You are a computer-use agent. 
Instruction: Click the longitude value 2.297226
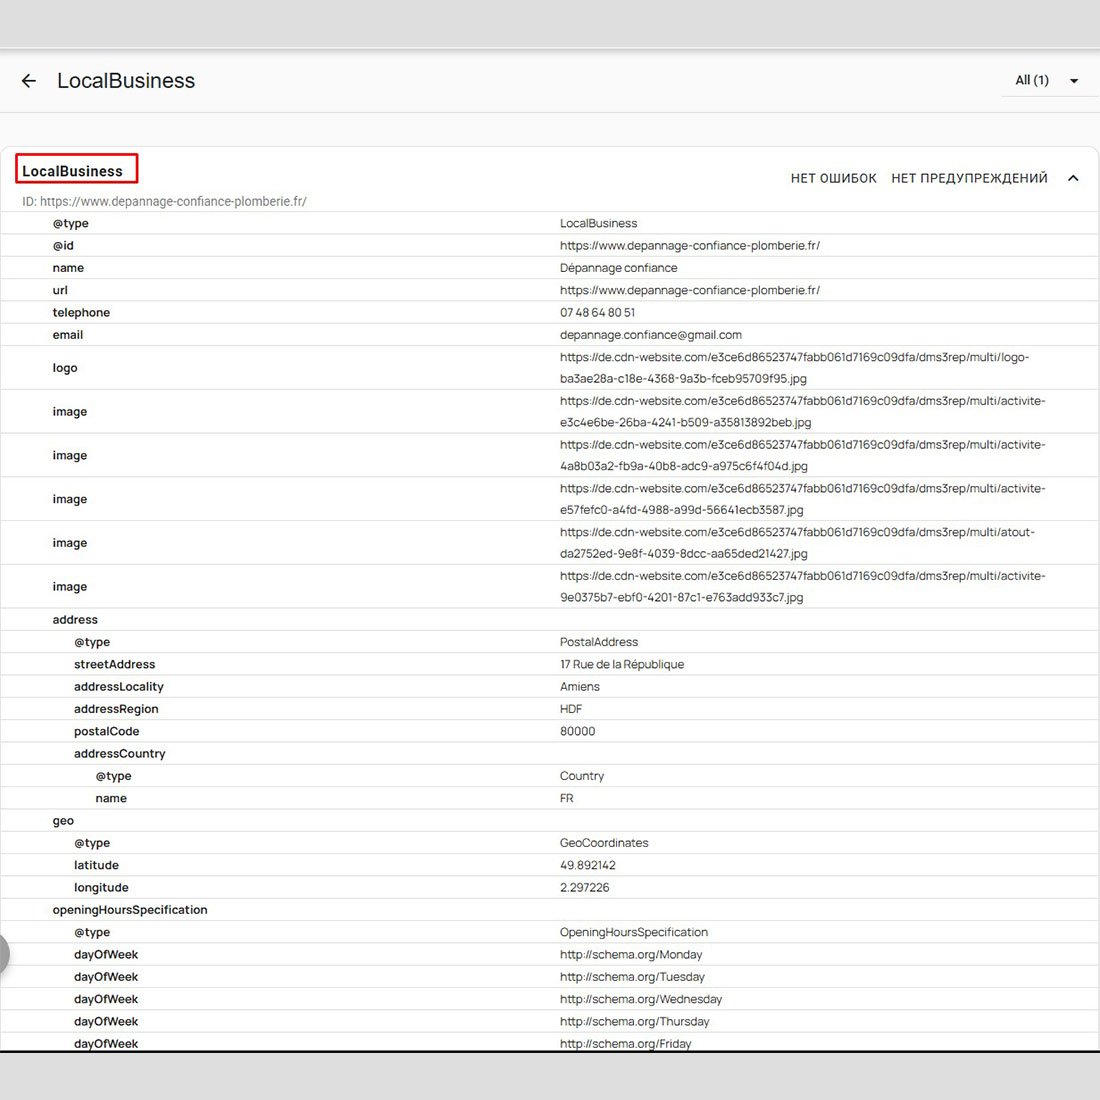[x=584, y=888]
